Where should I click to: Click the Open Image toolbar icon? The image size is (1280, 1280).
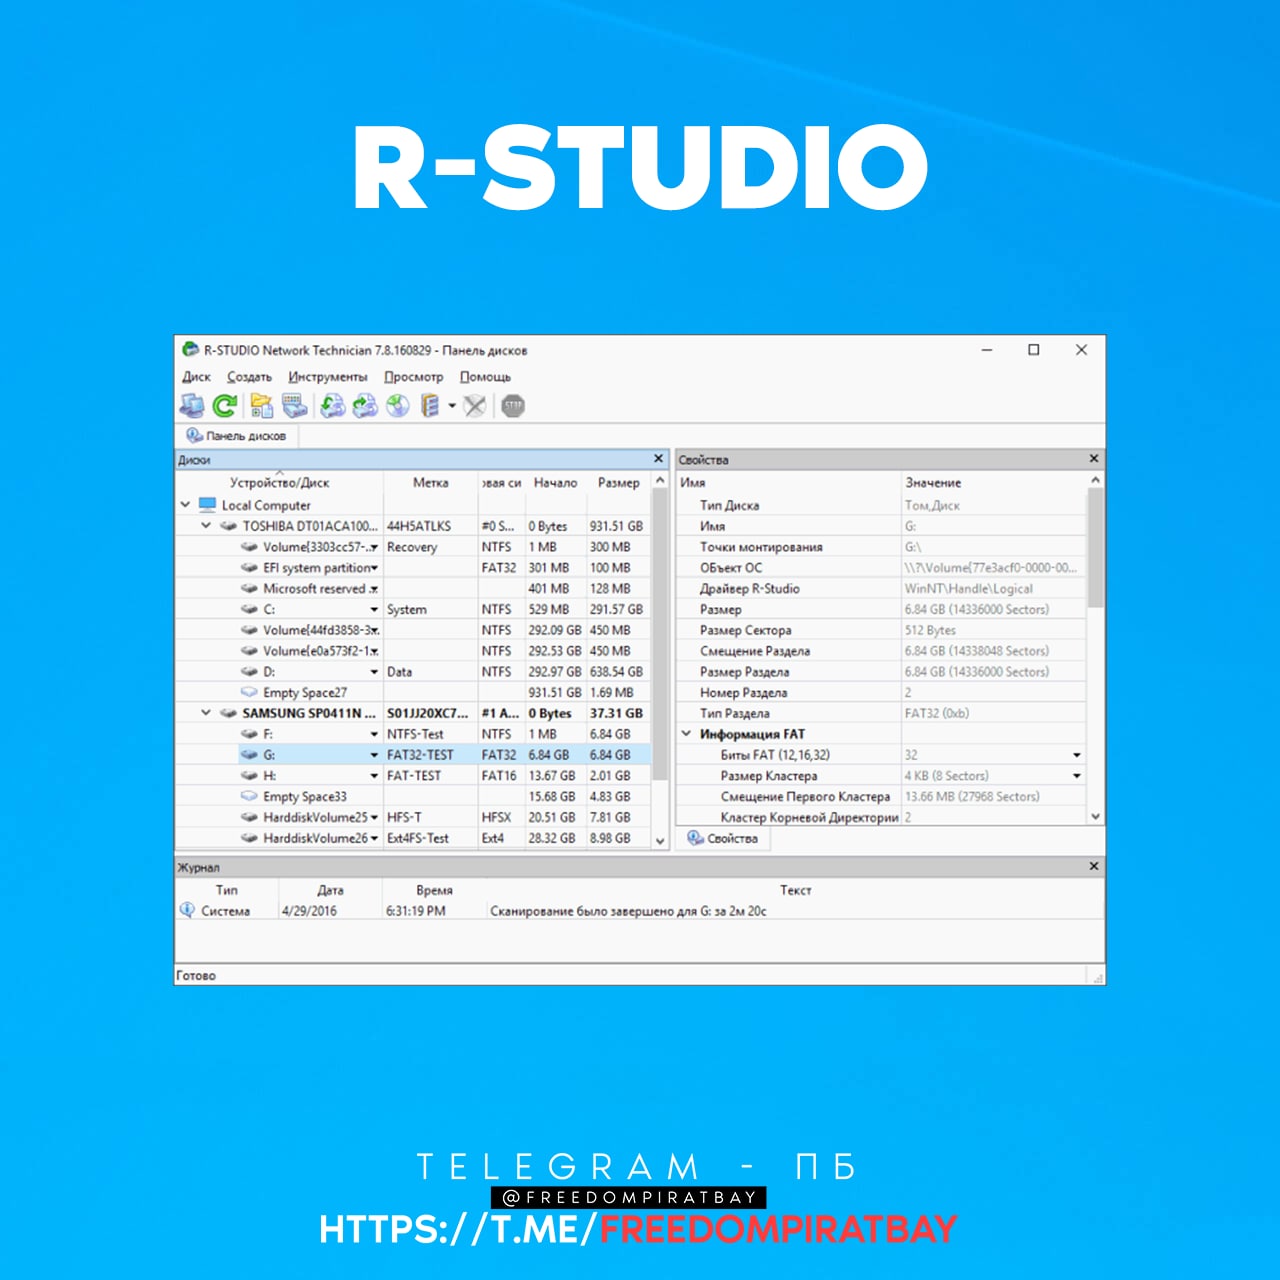tap(332, 405)
